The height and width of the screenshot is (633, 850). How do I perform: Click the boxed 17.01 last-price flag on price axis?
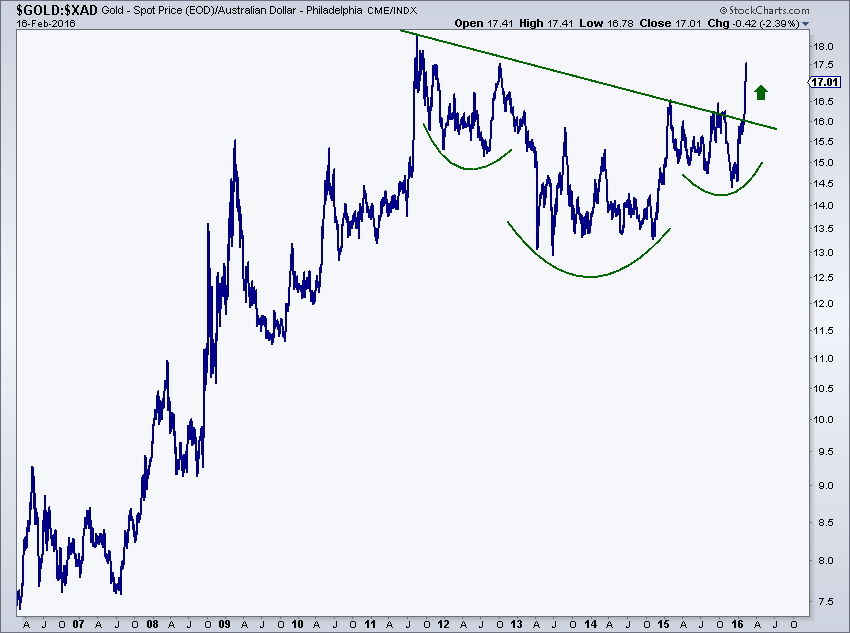(x=825, y=82)
